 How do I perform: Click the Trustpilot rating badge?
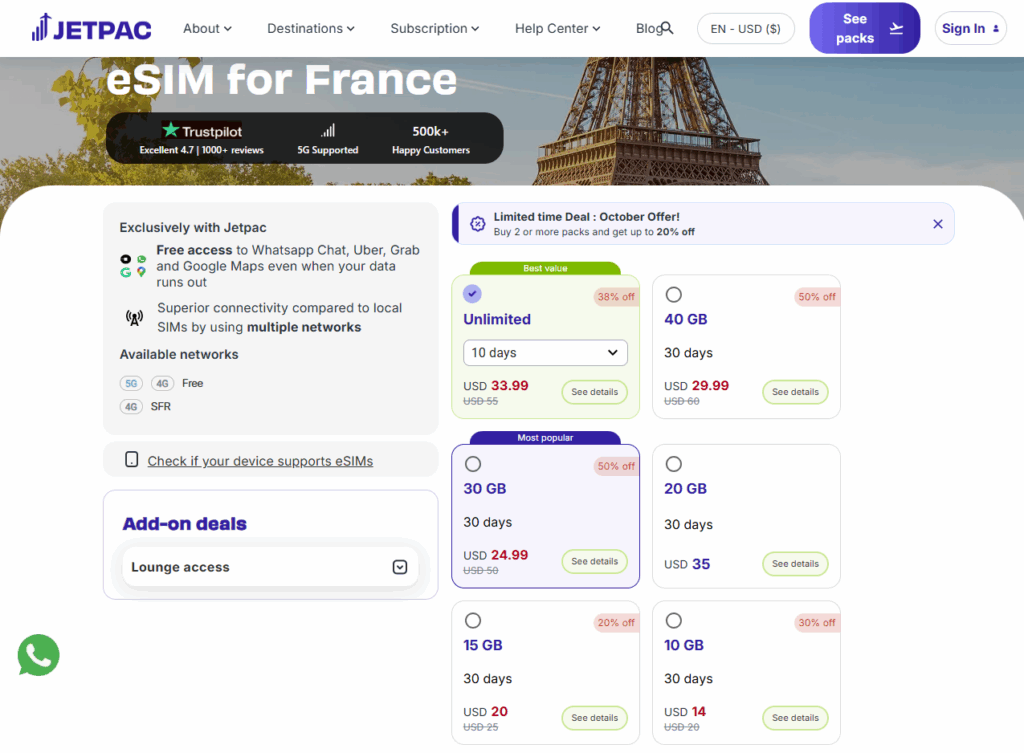click(x=202, y=131)
